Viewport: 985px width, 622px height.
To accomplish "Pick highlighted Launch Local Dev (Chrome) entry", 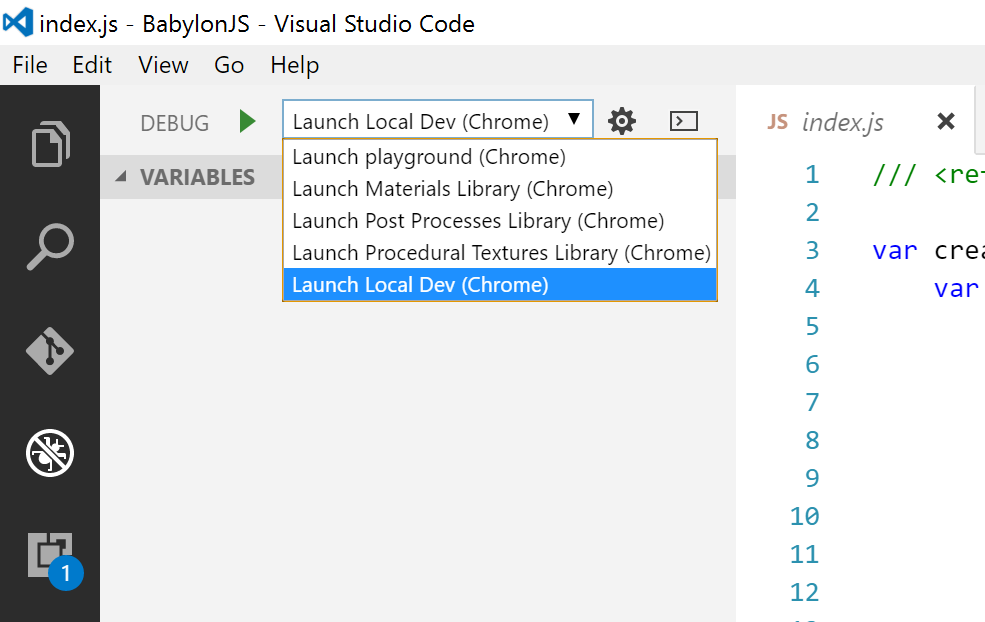I will pos(499,285).
